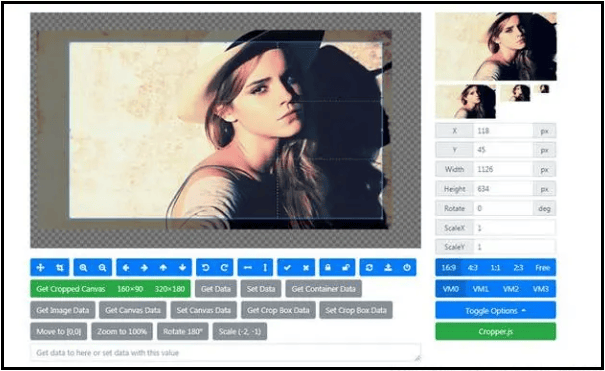Click Scale (-2, -1) button
Image resolution: width=605 pixels, height=371 pixels.
(240, 331)
